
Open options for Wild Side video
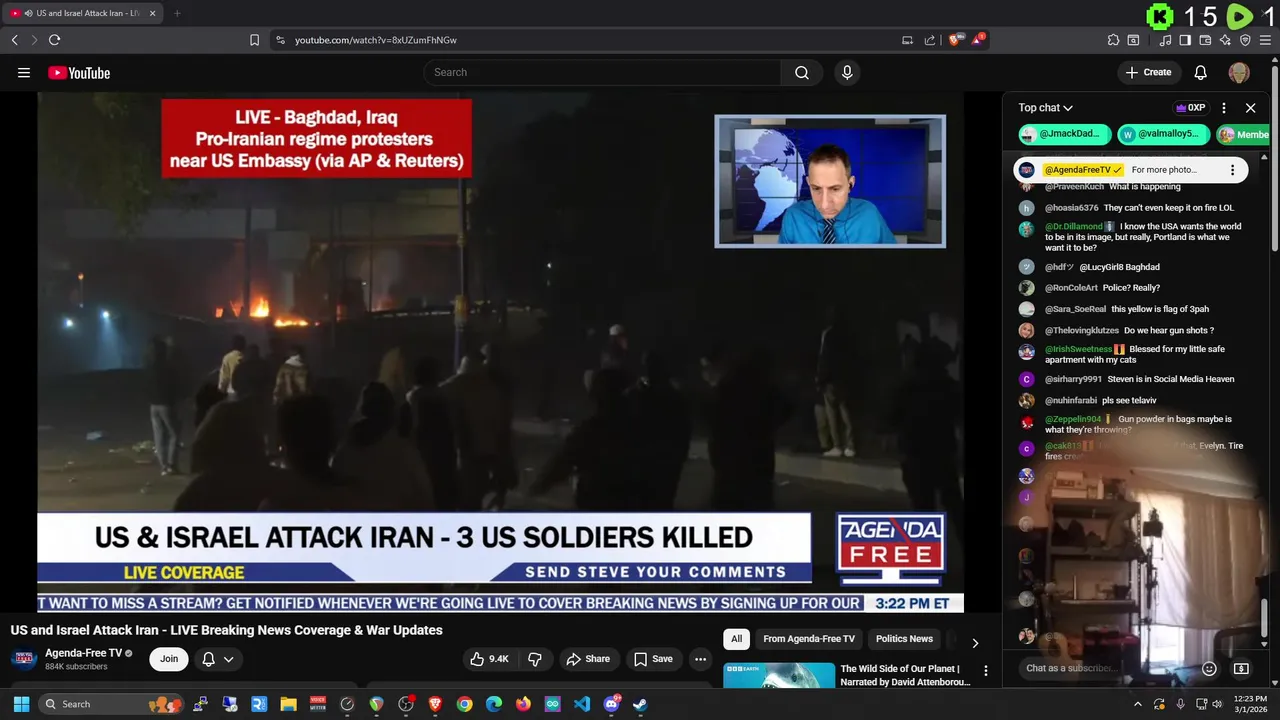point(985,671)
